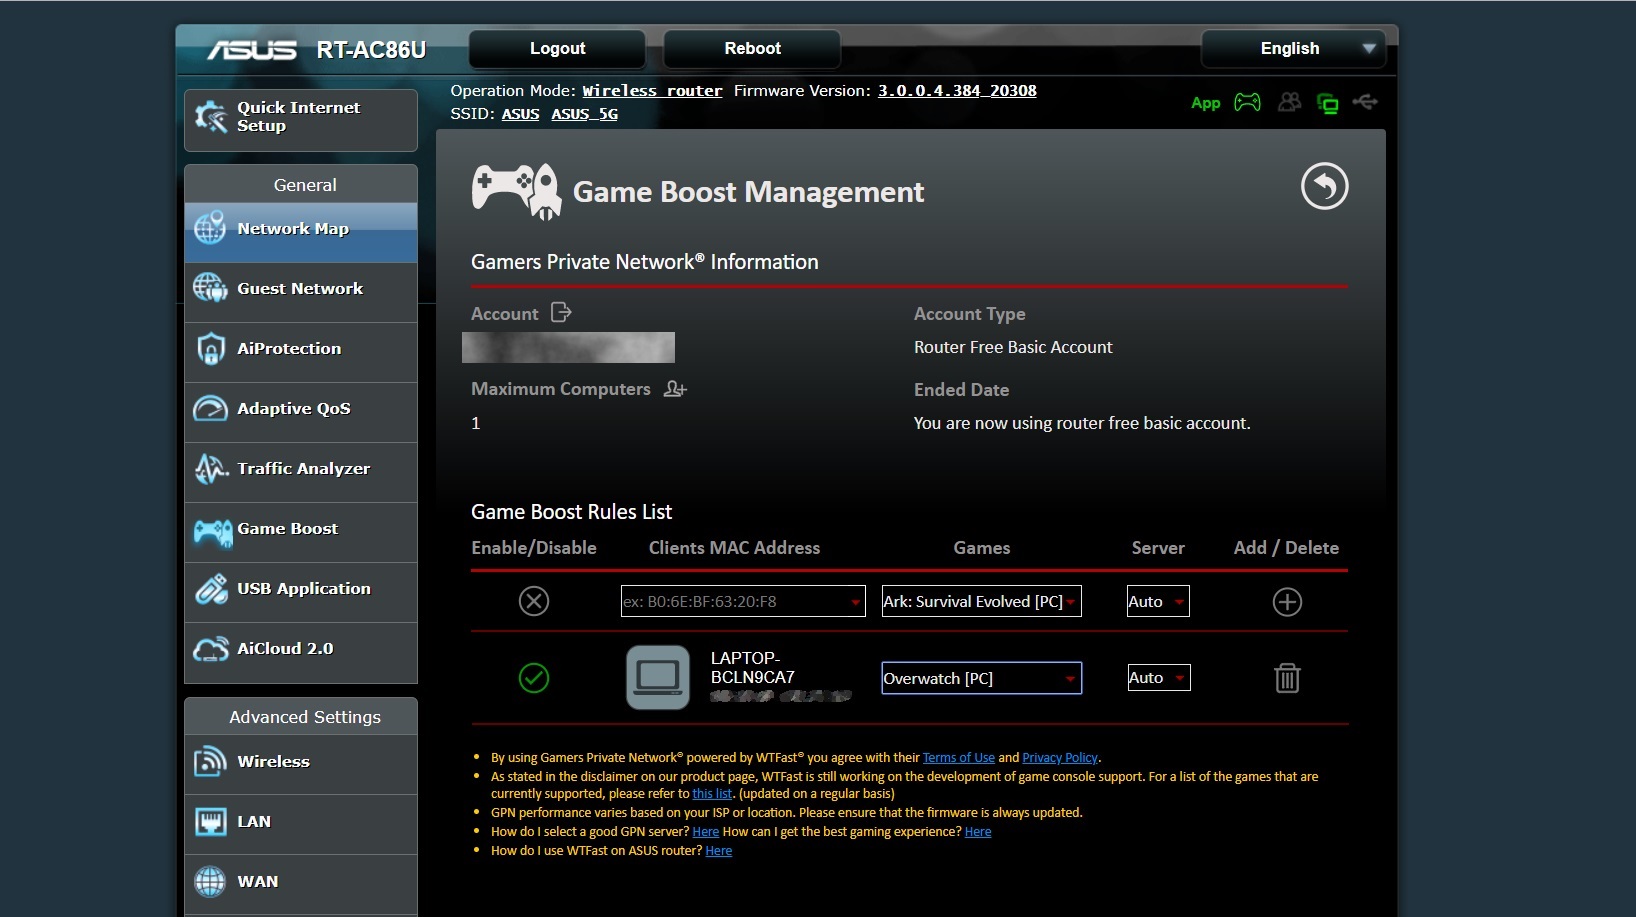The height and width of the screenshot is (917, 1636).
Task: Click the LAPTOP-BCLN9CA7 client name
Action: click(753, 668)
